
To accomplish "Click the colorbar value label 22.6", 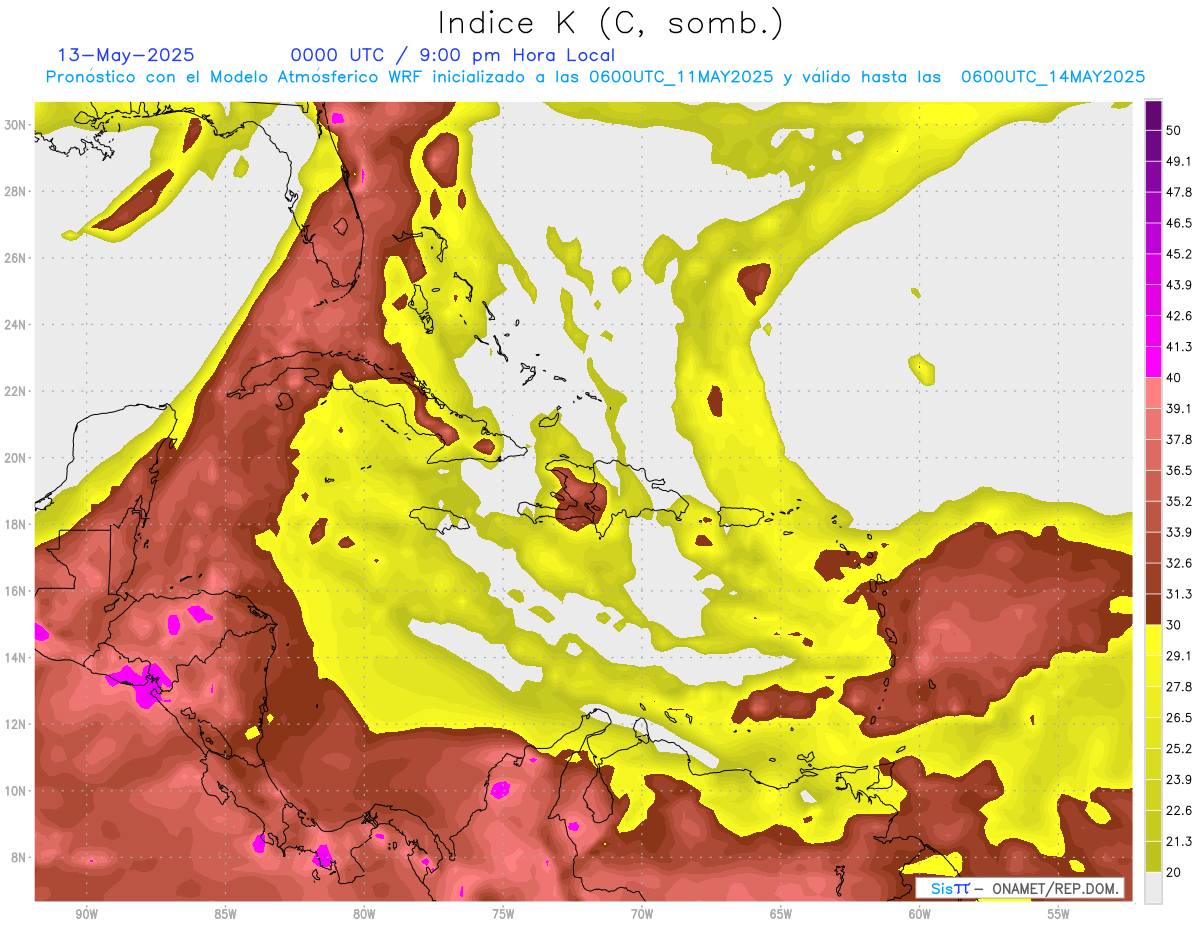I will pos(1179,810).
